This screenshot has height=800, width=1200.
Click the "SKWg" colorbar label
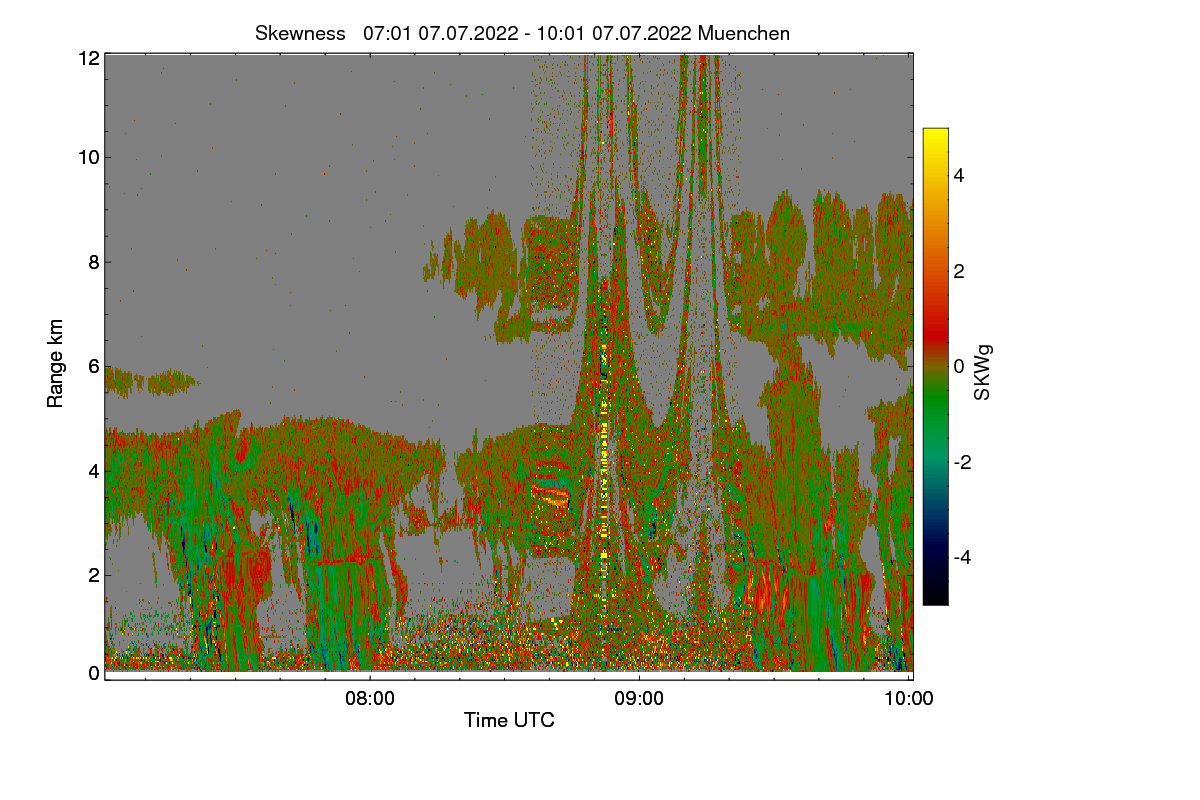click(x=982, y=373)
